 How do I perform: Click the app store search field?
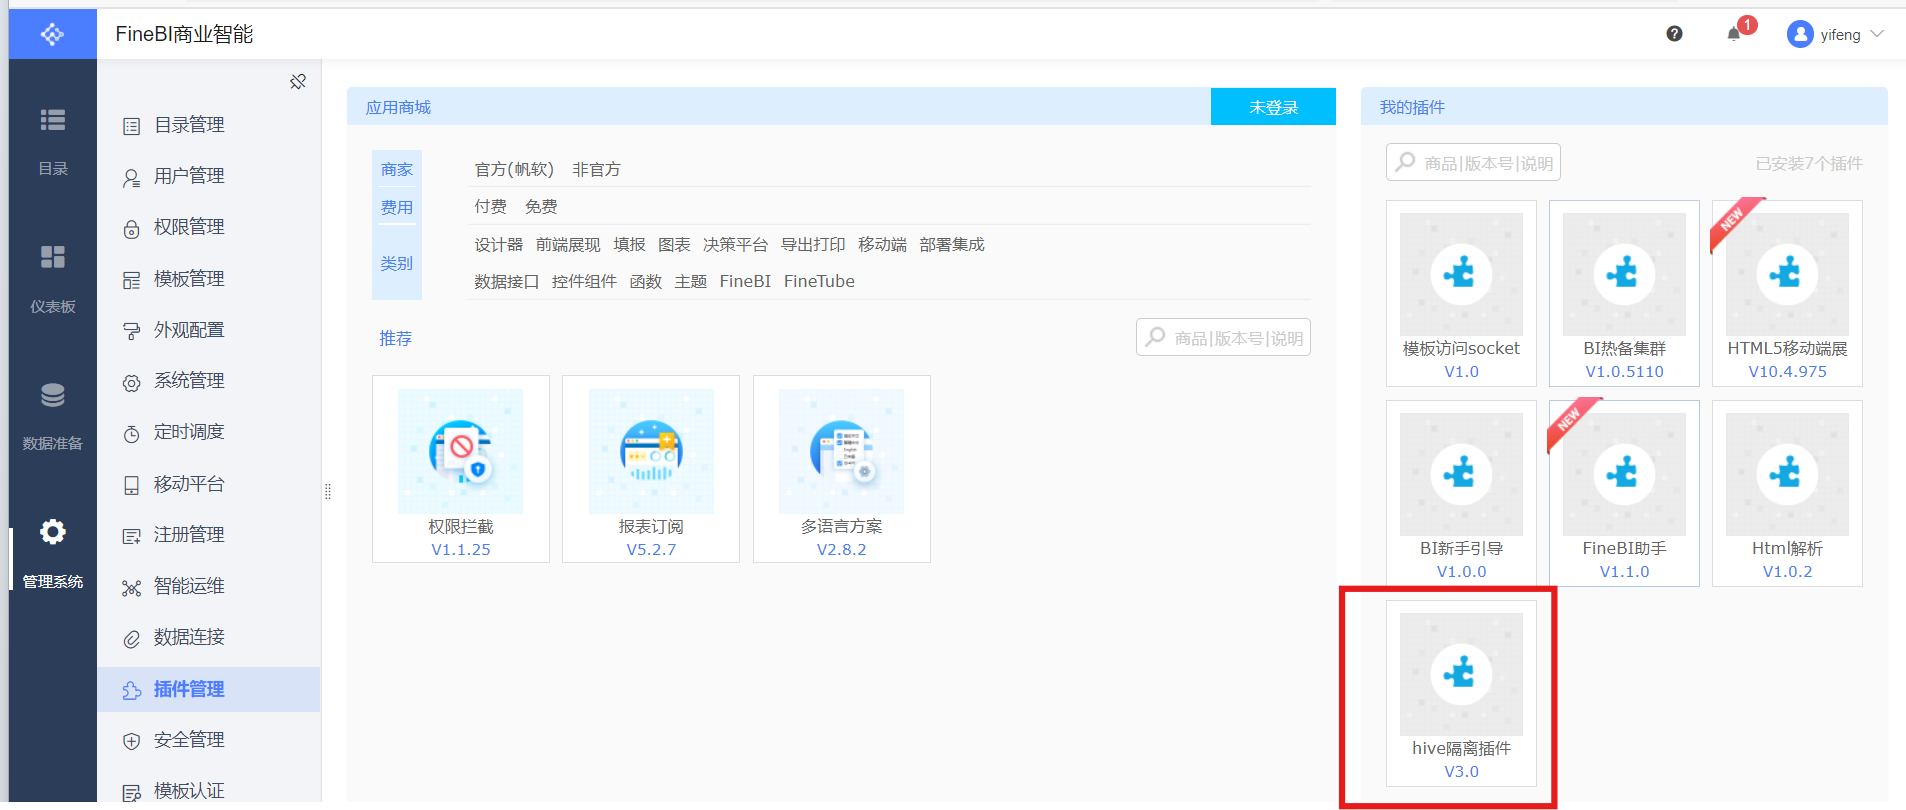[x=1223, y=337]
